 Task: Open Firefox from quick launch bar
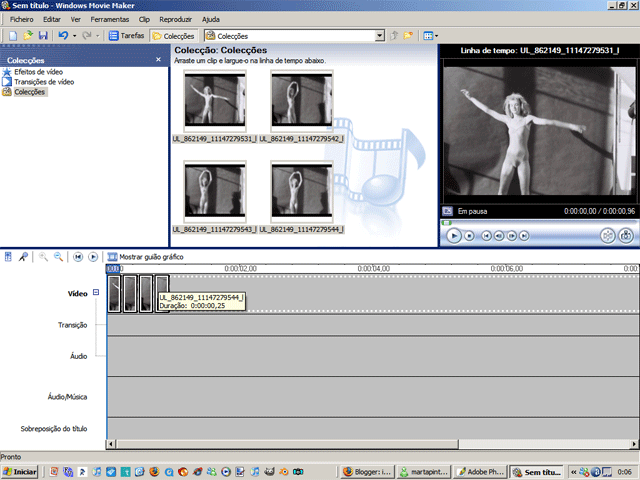[x=154, y=472]
